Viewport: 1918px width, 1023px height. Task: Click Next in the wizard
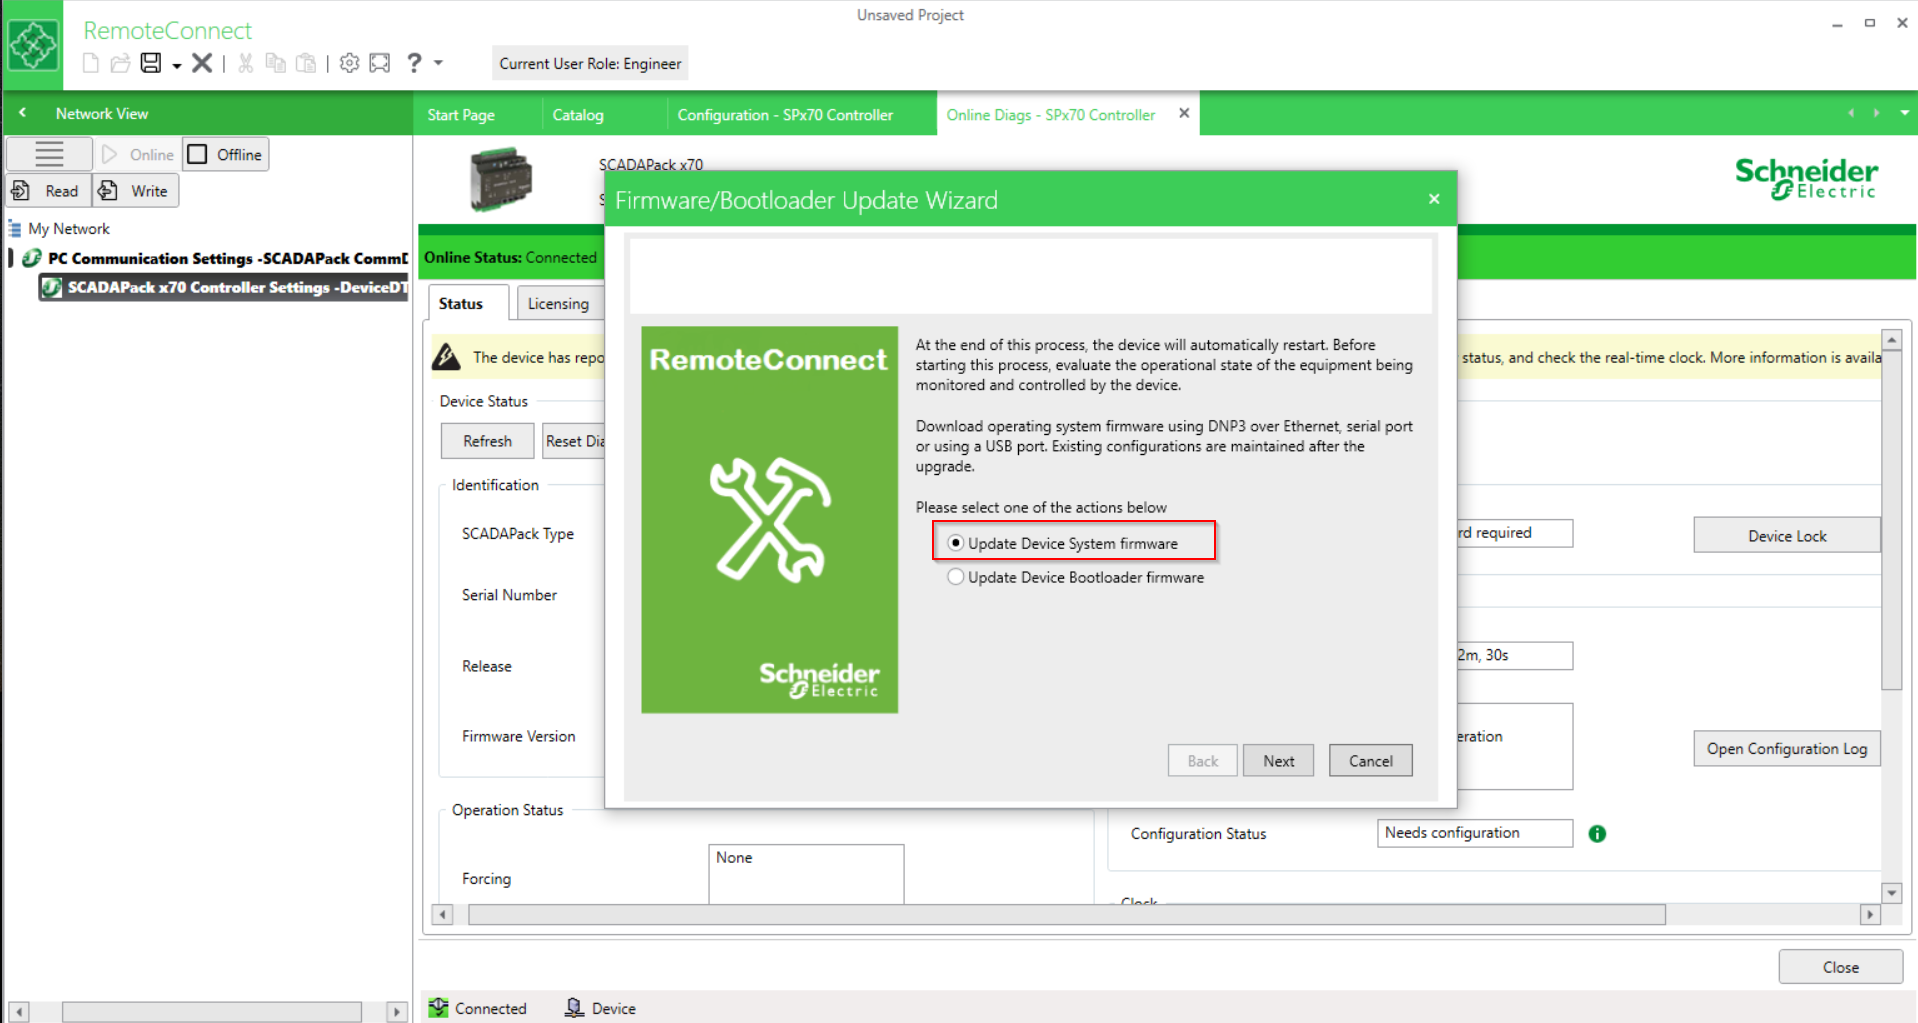pos(1278,761)
